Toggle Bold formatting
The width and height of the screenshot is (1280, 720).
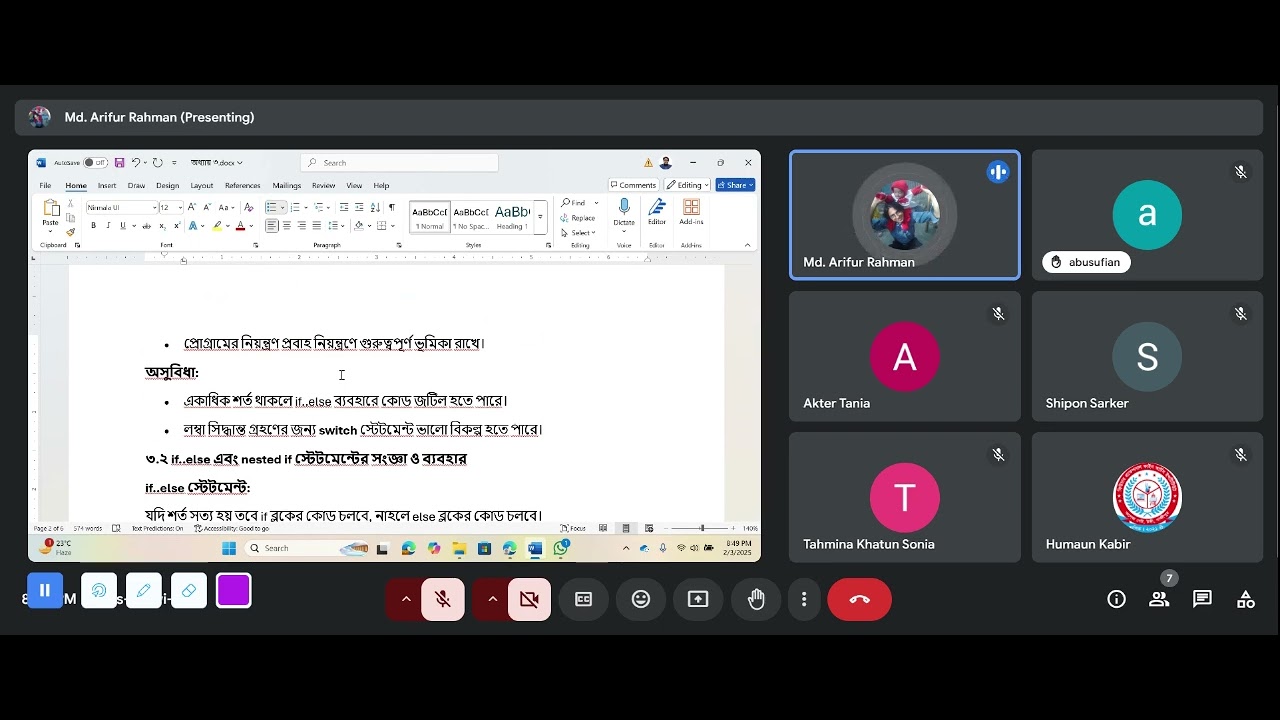[93, 226]
